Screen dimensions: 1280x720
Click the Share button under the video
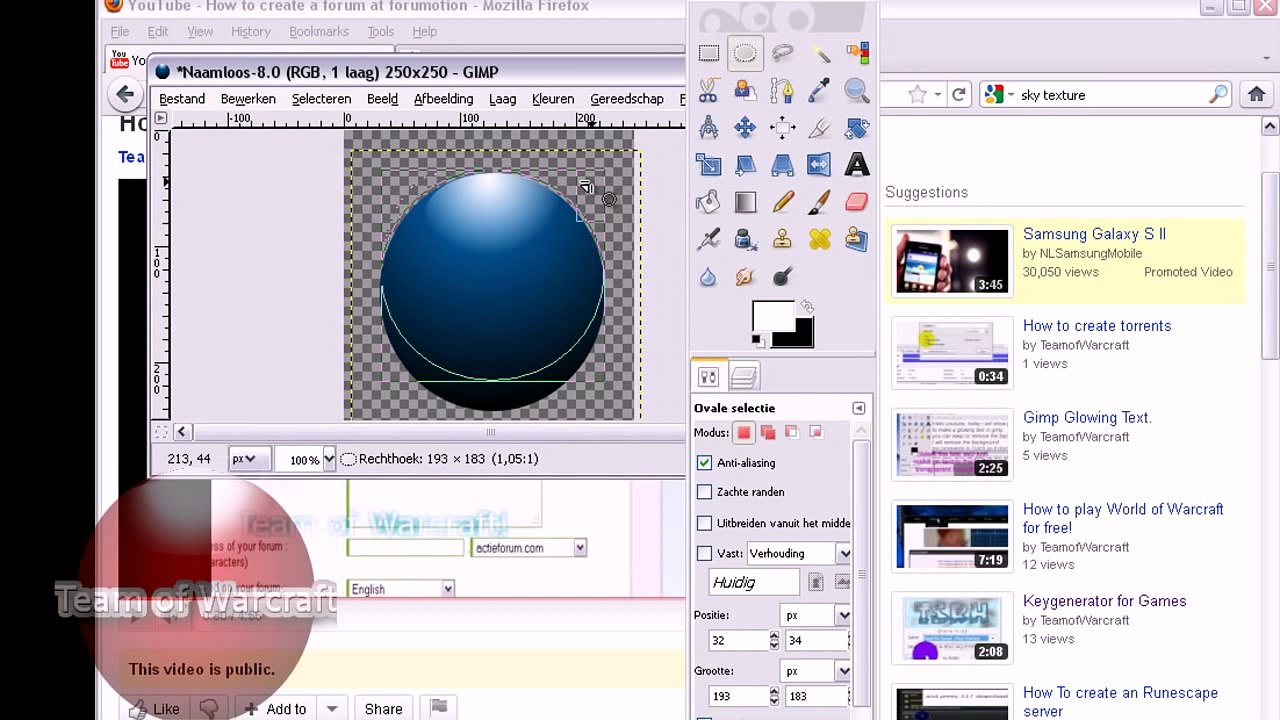click(x=383, y=709)
